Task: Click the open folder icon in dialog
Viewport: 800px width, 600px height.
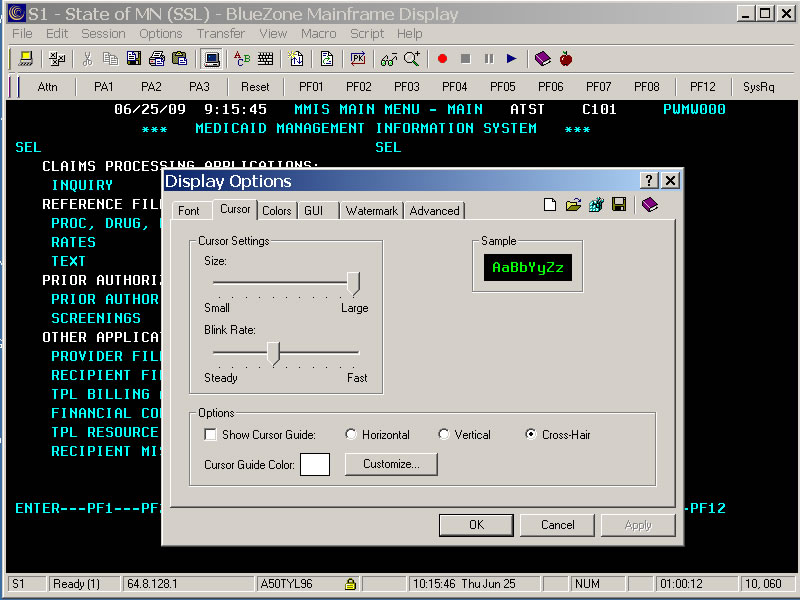Action: tap(573, 206)
